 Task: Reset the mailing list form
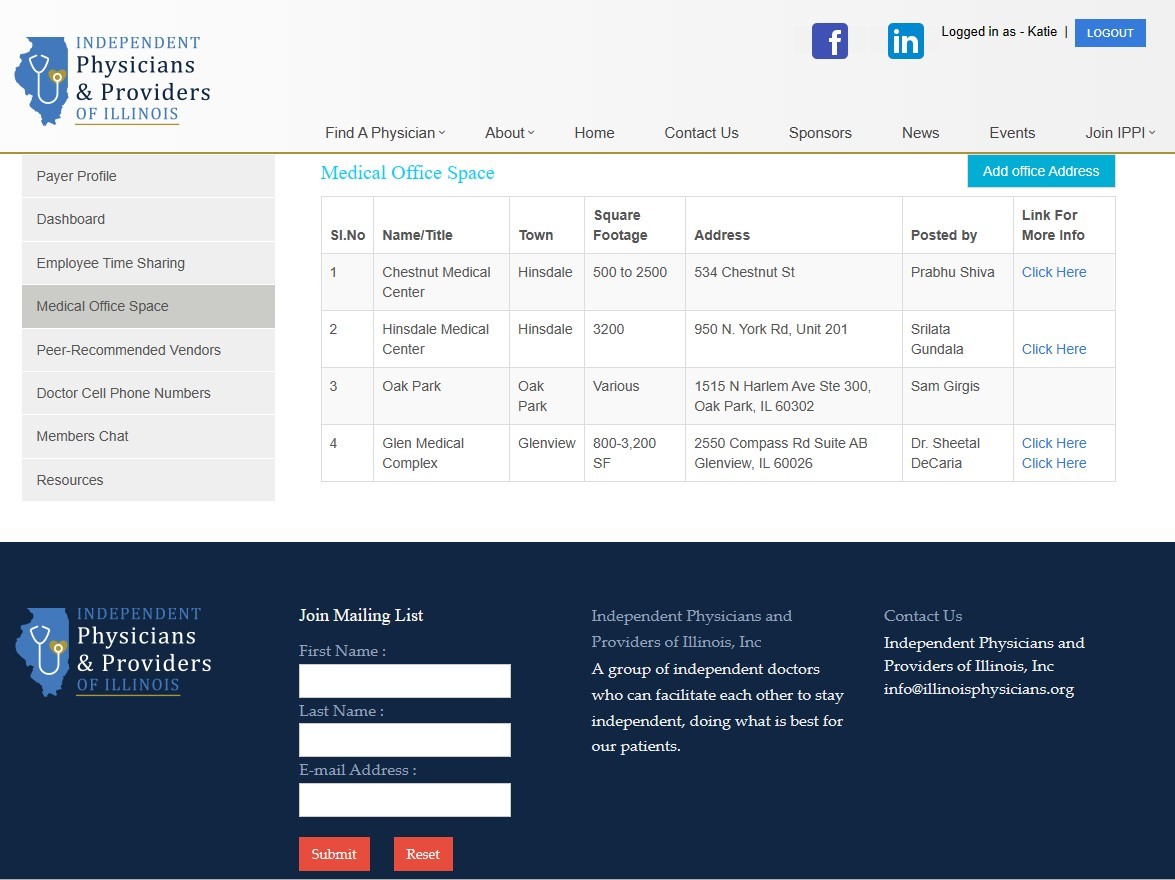(x=423, y=854)
